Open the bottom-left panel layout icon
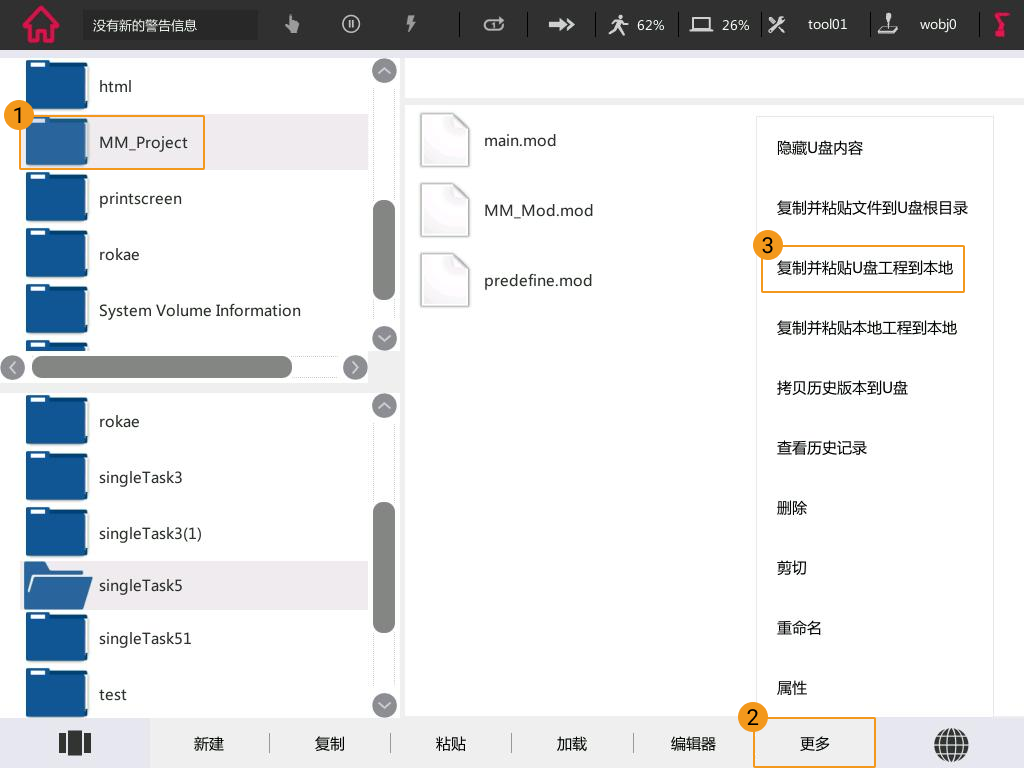 [75, 743]
